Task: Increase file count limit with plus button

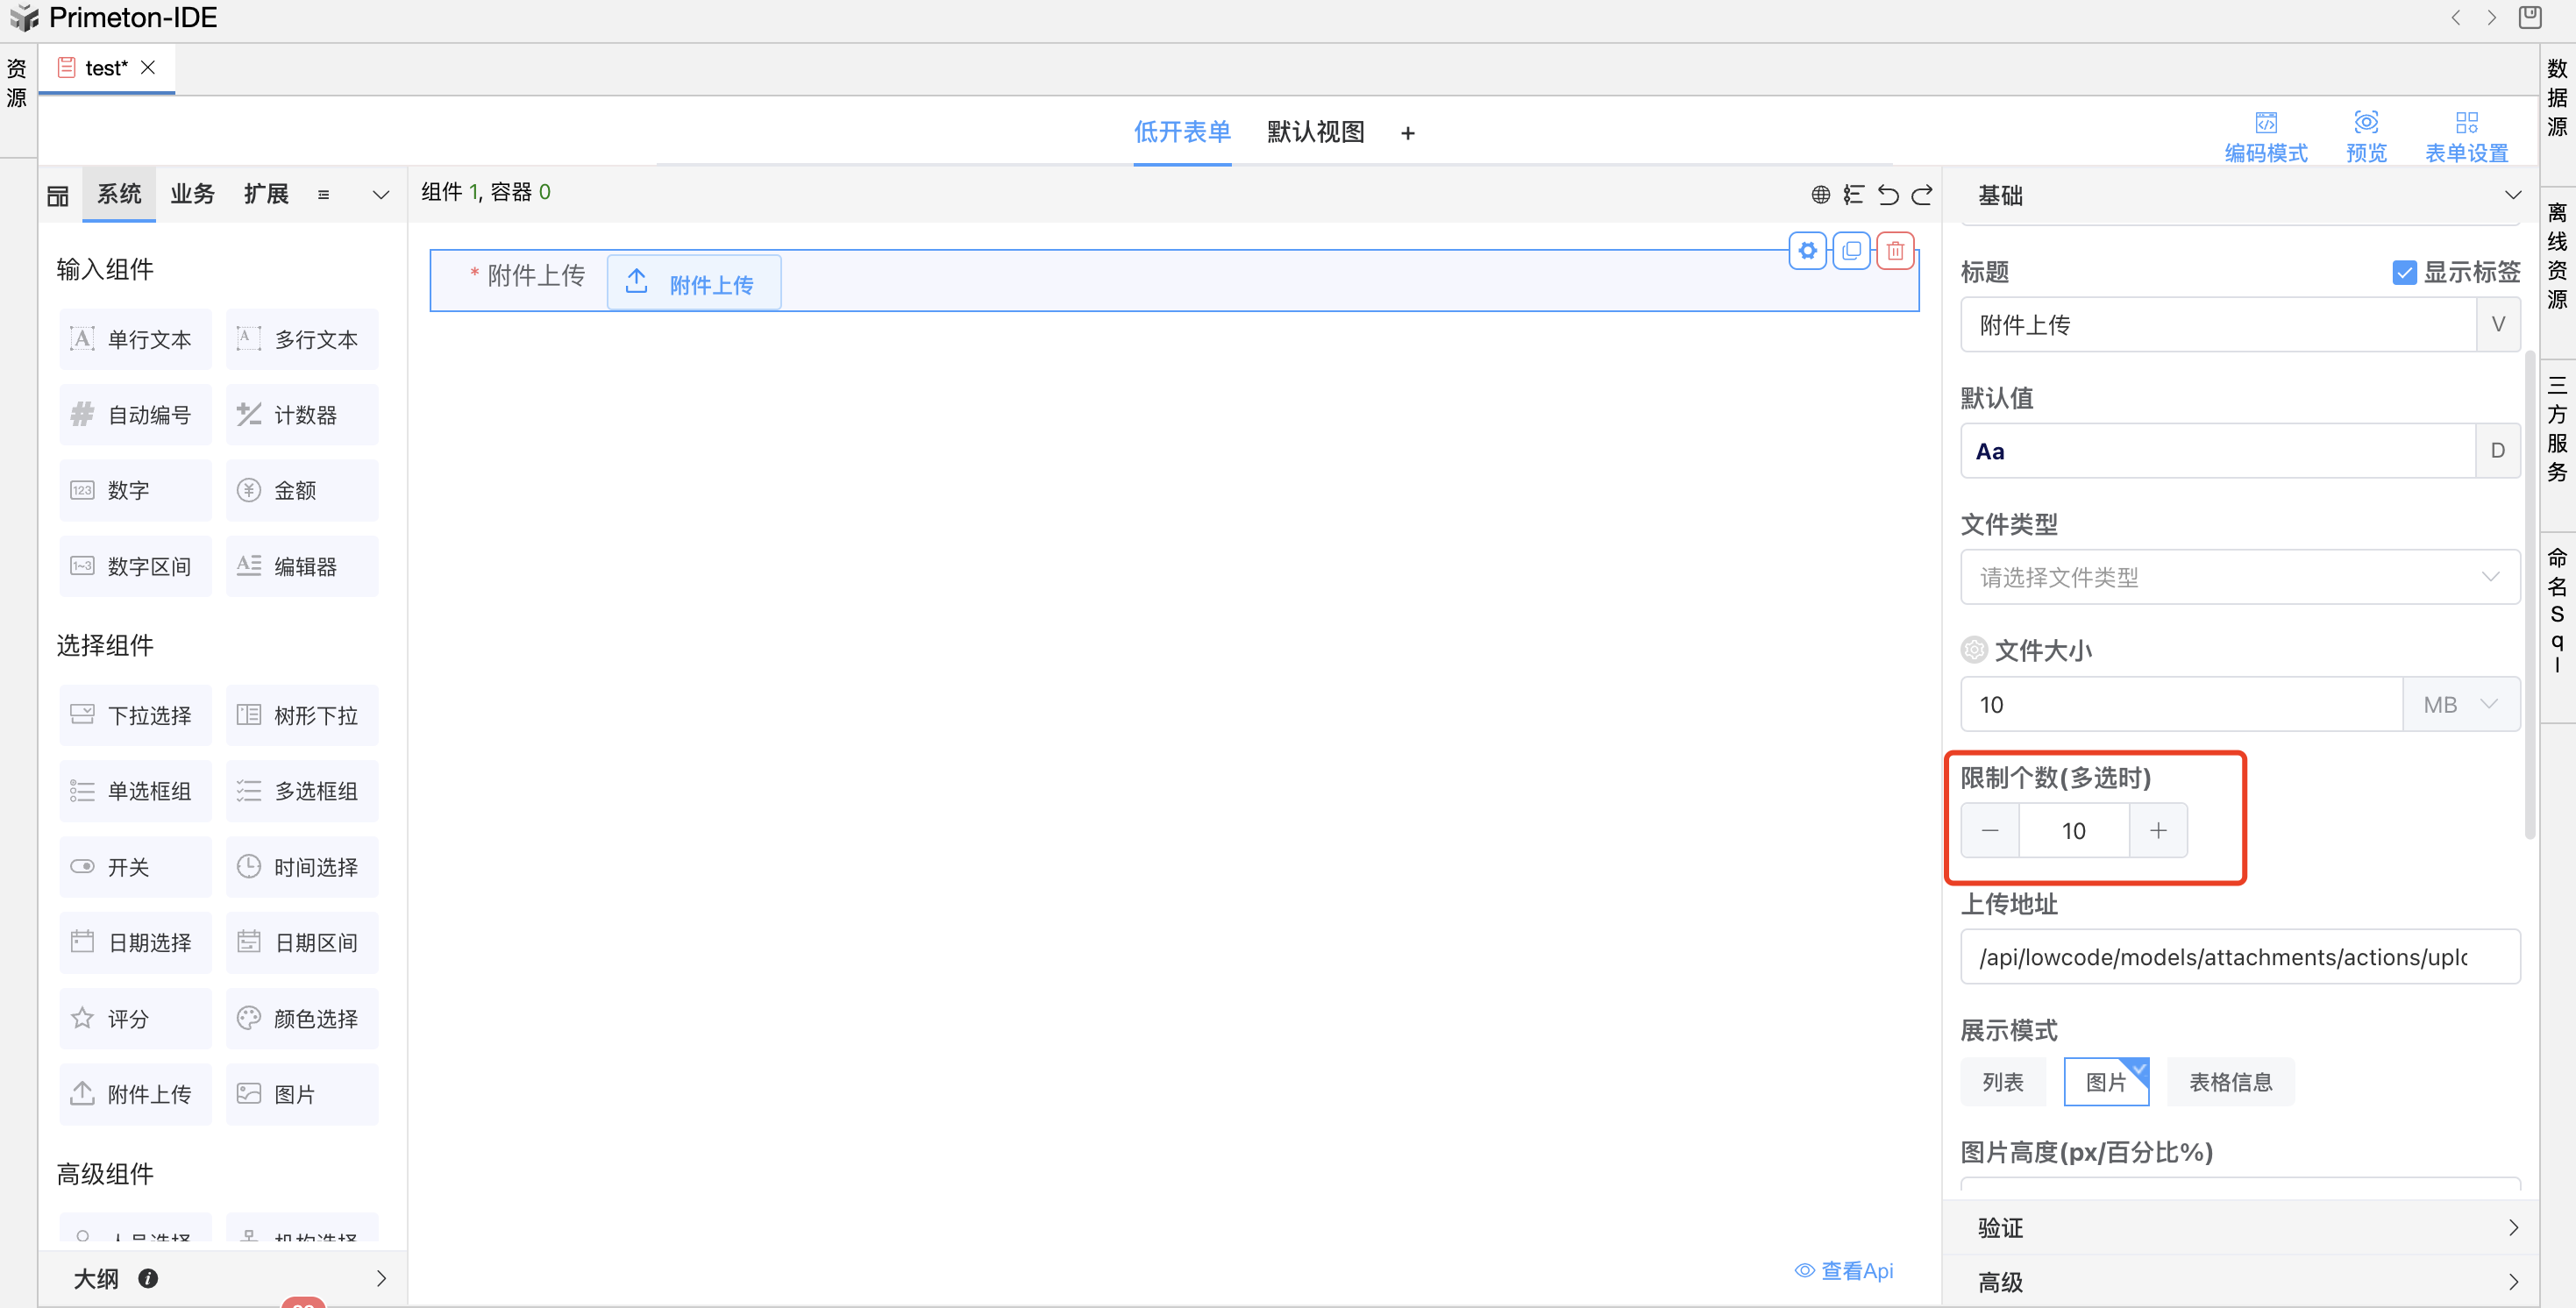Action: 2158,830
